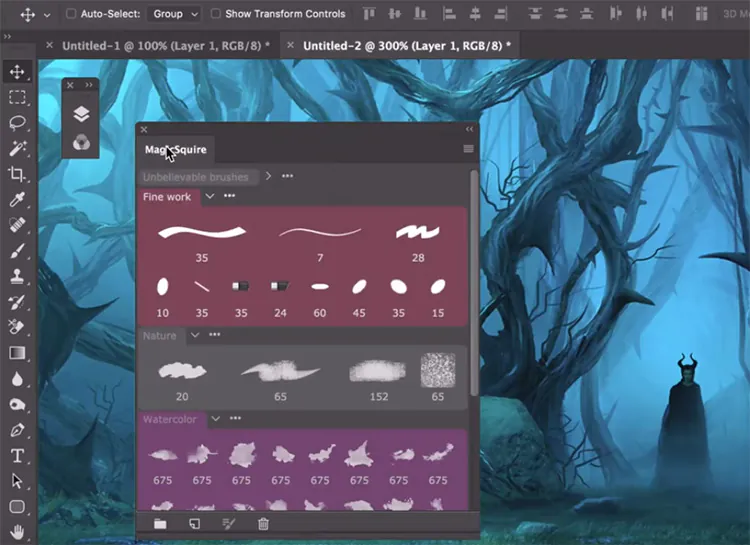Open Move tool preset picker arrow
Screen dimensions: 750x545
47,15
